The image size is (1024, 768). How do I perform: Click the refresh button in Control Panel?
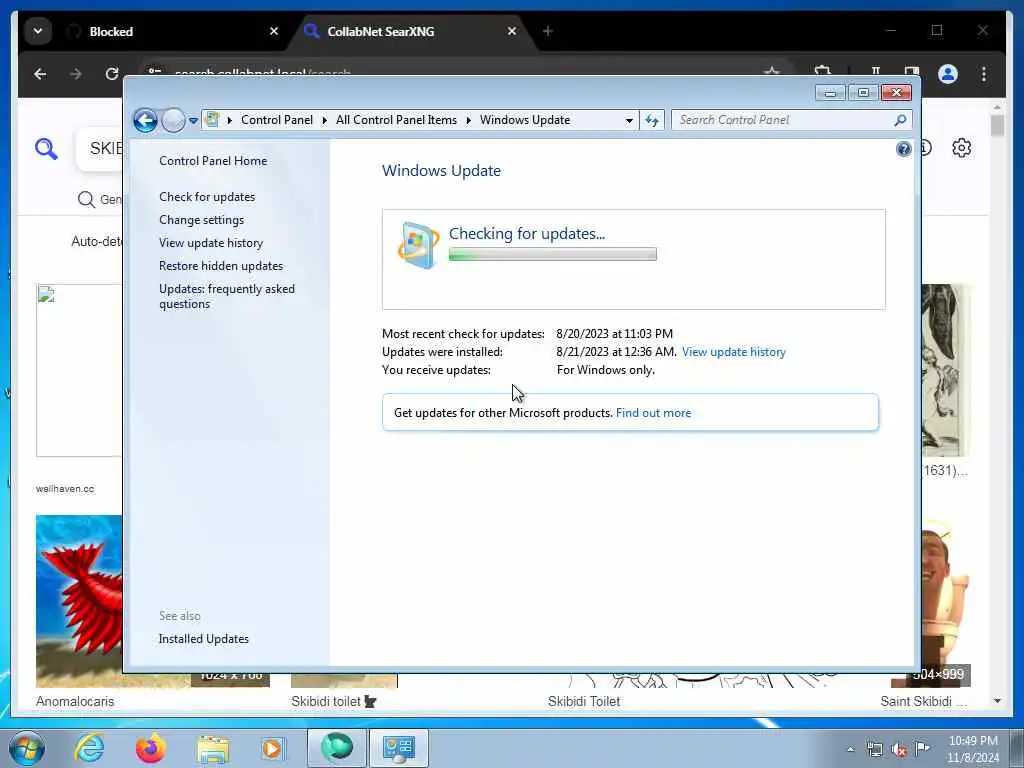pos(652,120)
